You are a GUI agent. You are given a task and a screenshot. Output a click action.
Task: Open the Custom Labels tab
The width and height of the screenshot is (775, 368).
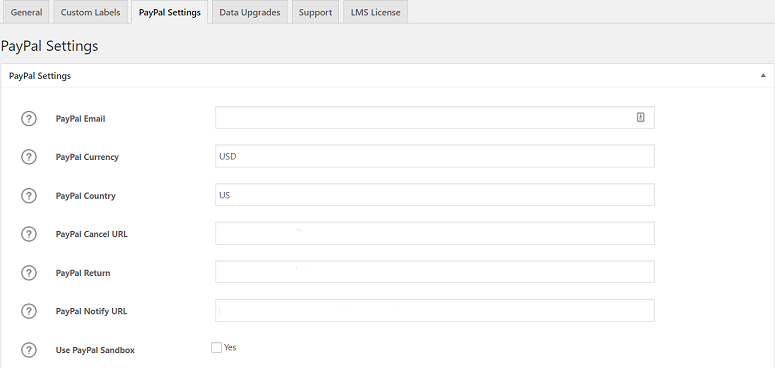tap(90, 12)
